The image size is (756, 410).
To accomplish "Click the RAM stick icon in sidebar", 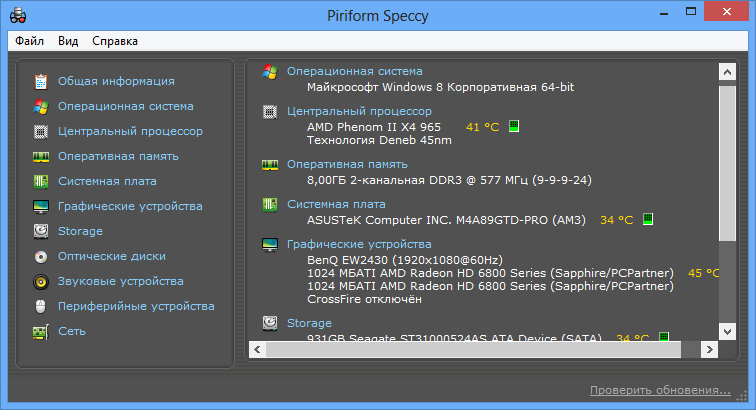I will 41,157.
